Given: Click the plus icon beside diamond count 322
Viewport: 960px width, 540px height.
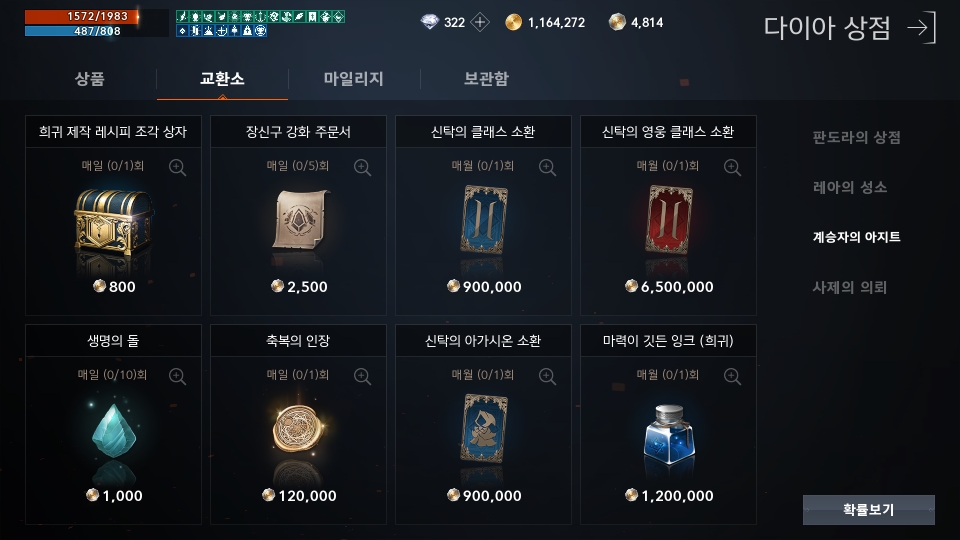Looking at the screenshot, I should [x=480, y=23].
